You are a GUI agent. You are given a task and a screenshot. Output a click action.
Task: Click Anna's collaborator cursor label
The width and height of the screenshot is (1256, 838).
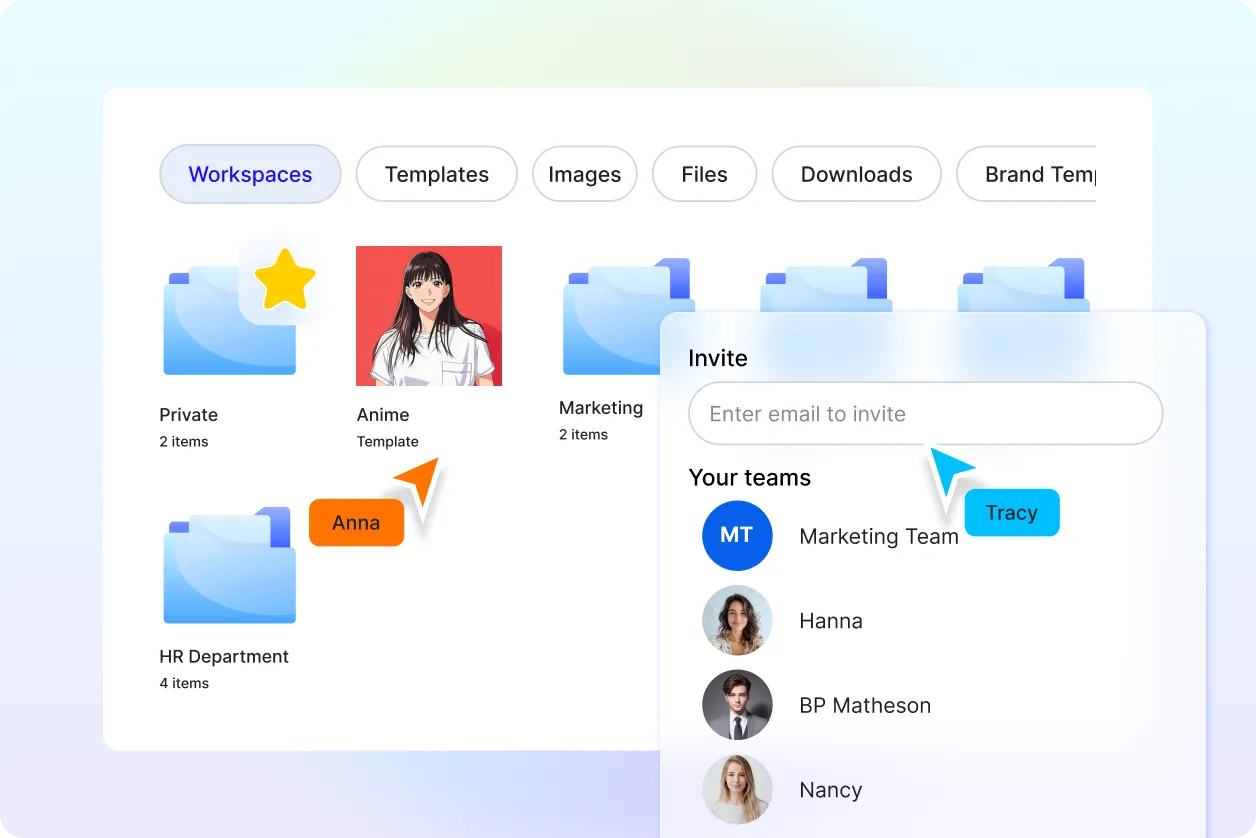pos(356,522)
